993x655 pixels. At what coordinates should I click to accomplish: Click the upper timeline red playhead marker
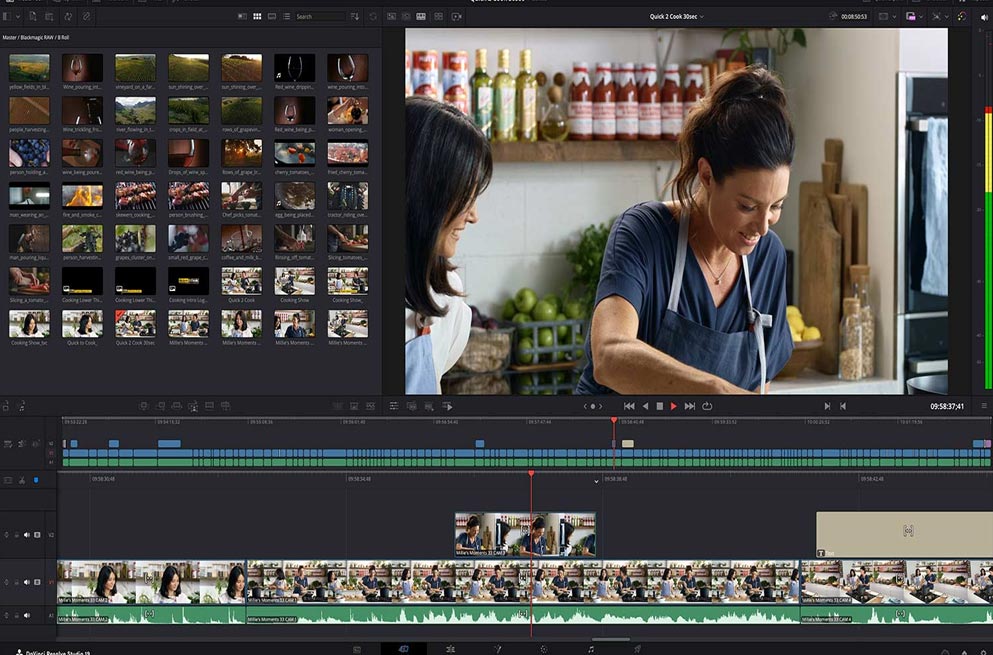[x=614, y=421]
